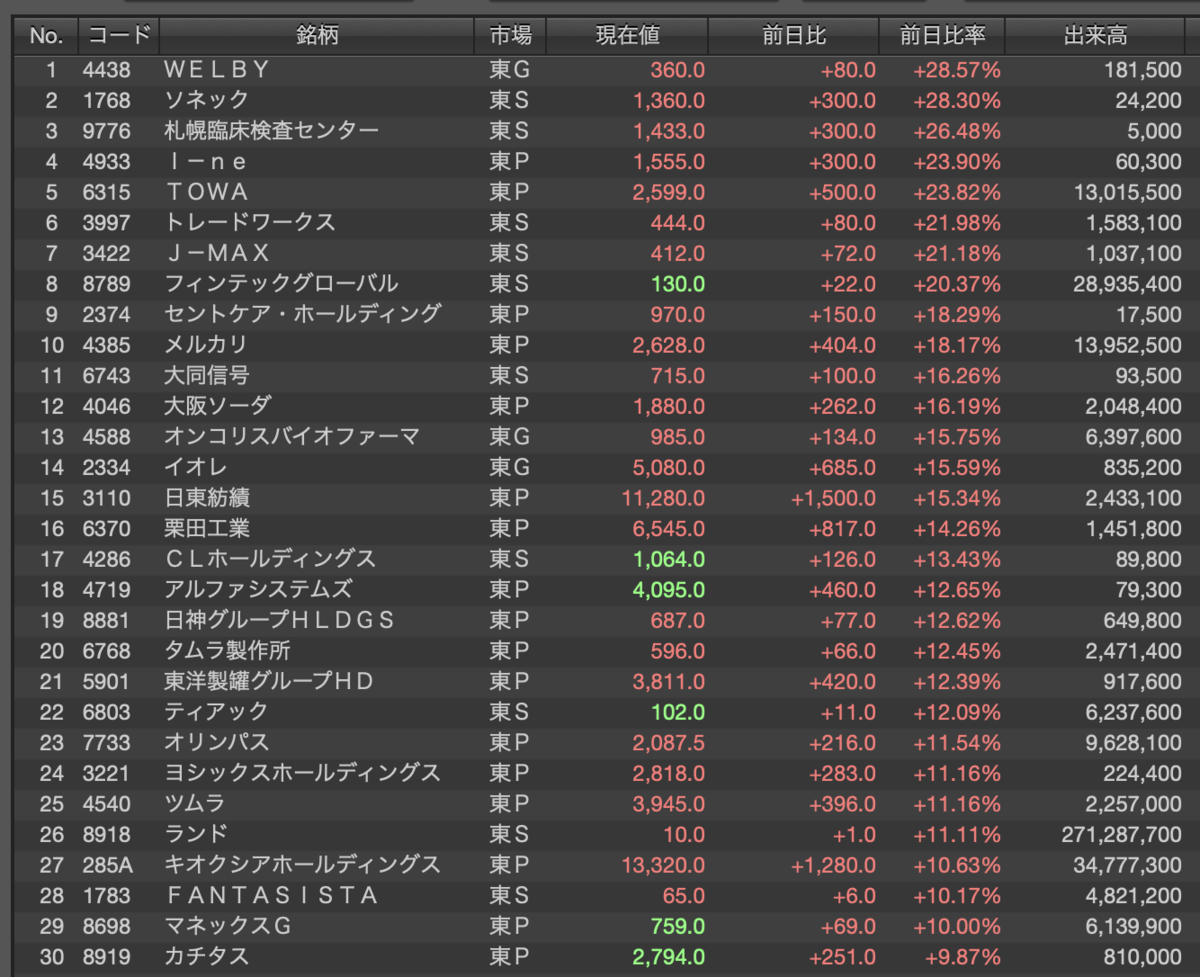This screenshot has height=977, width=1200.
Task: Click stock code 6315
Action: click(x=106, y=192)
